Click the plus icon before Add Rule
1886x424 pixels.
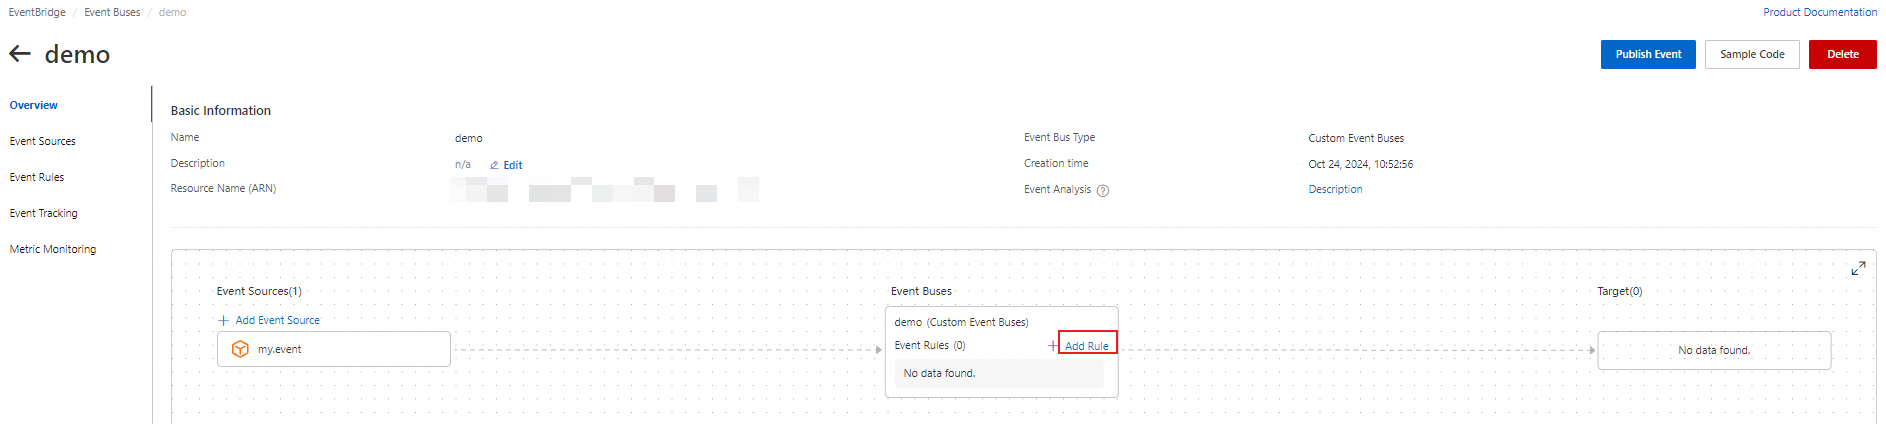tap(1053, 345)
